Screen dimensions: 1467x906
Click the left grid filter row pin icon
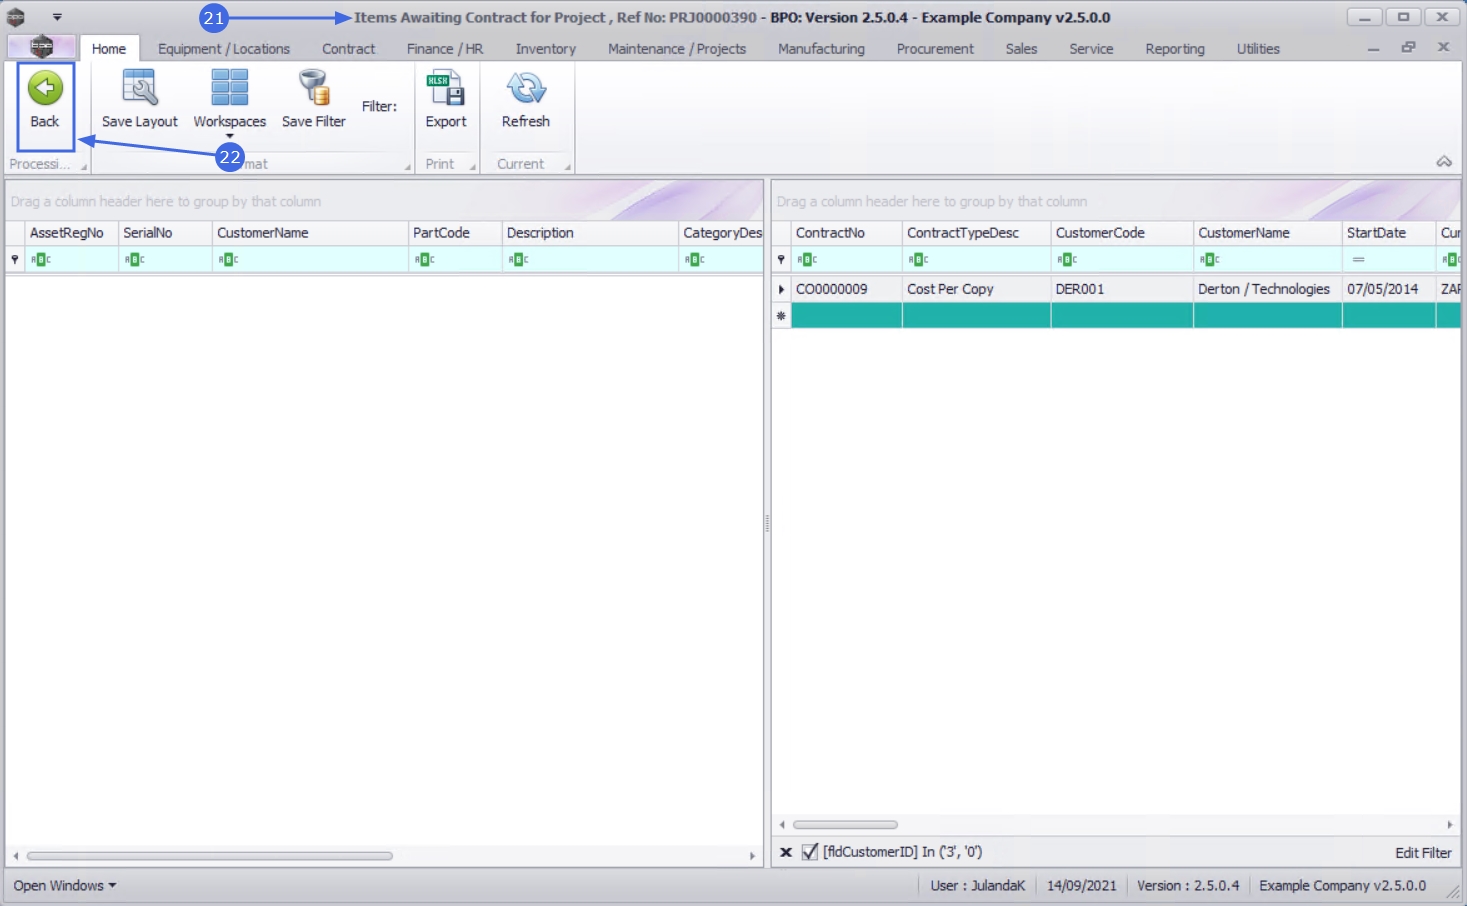15,260
